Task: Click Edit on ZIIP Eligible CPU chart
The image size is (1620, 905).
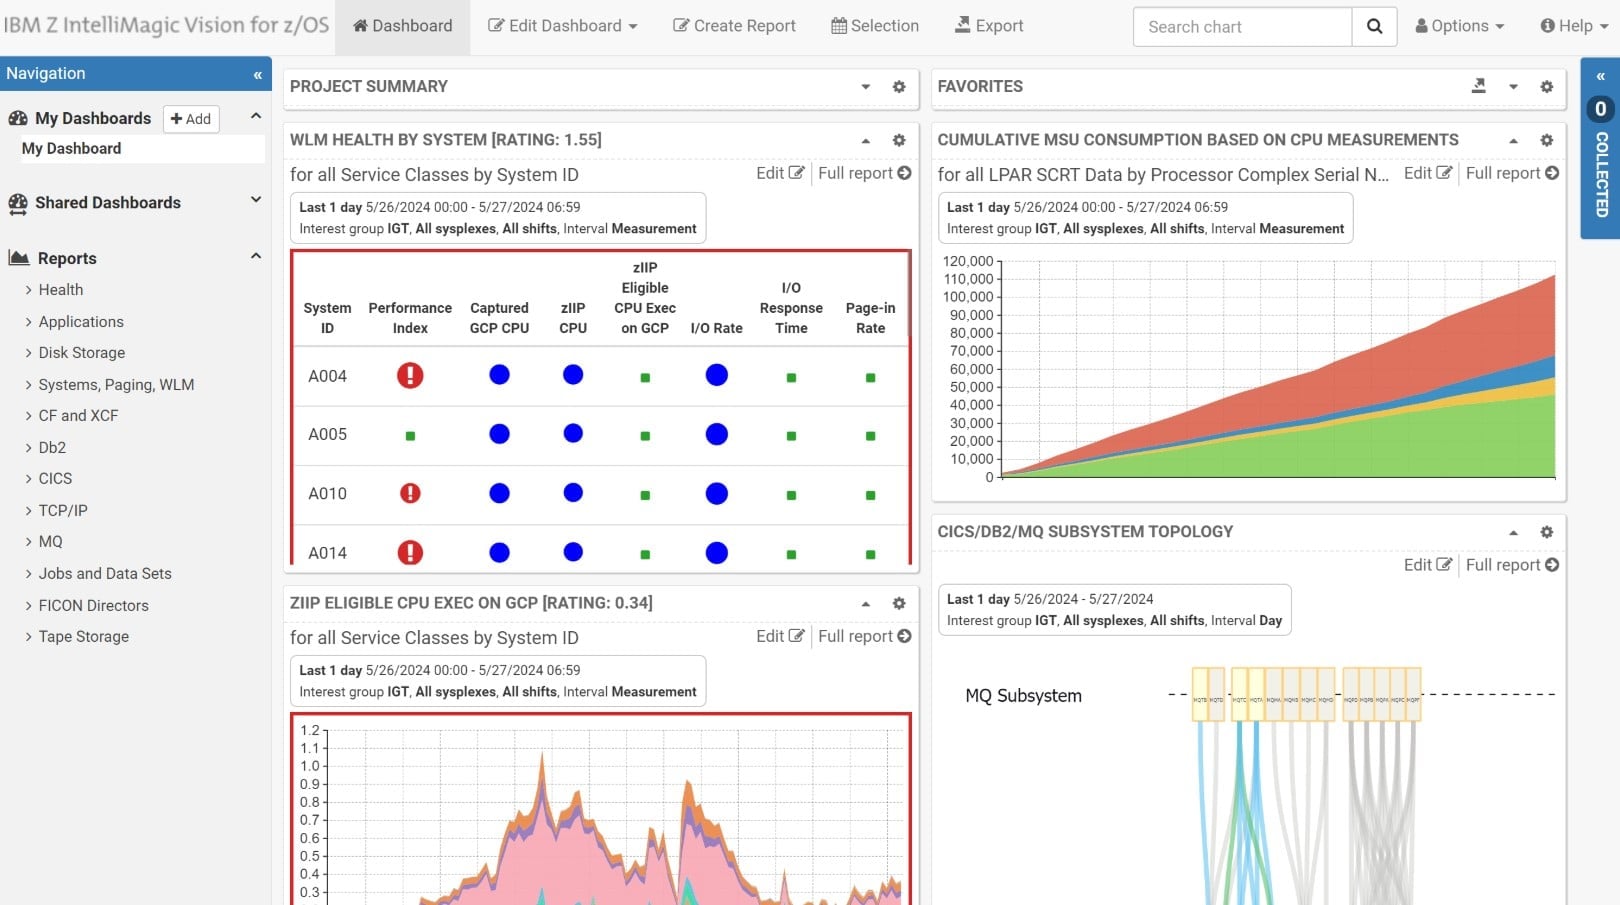Action: click(x=780, y=636)
